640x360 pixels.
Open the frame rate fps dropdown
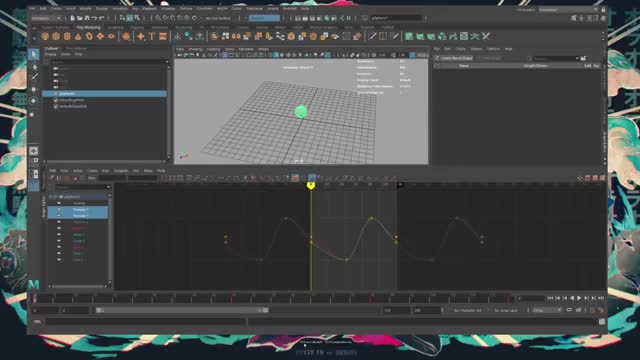[547, 310]
